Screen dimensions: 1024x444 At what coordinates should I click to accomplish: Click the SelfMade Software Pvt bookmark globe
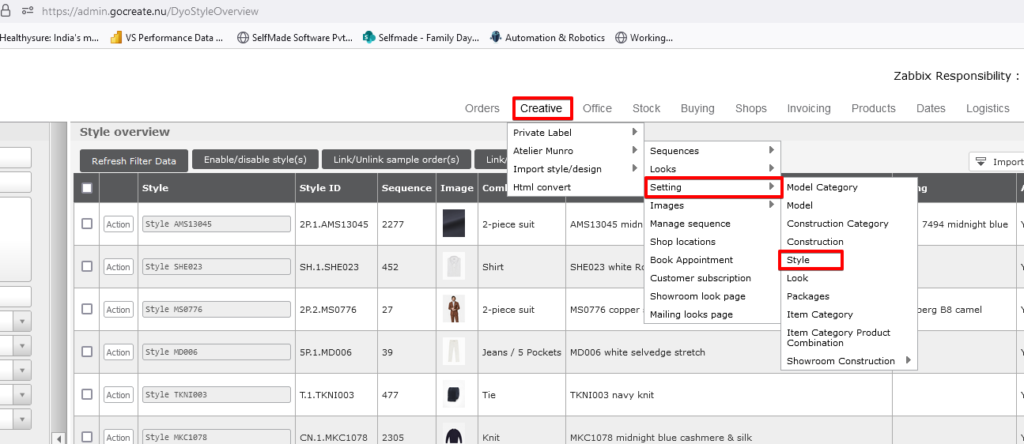243,38
